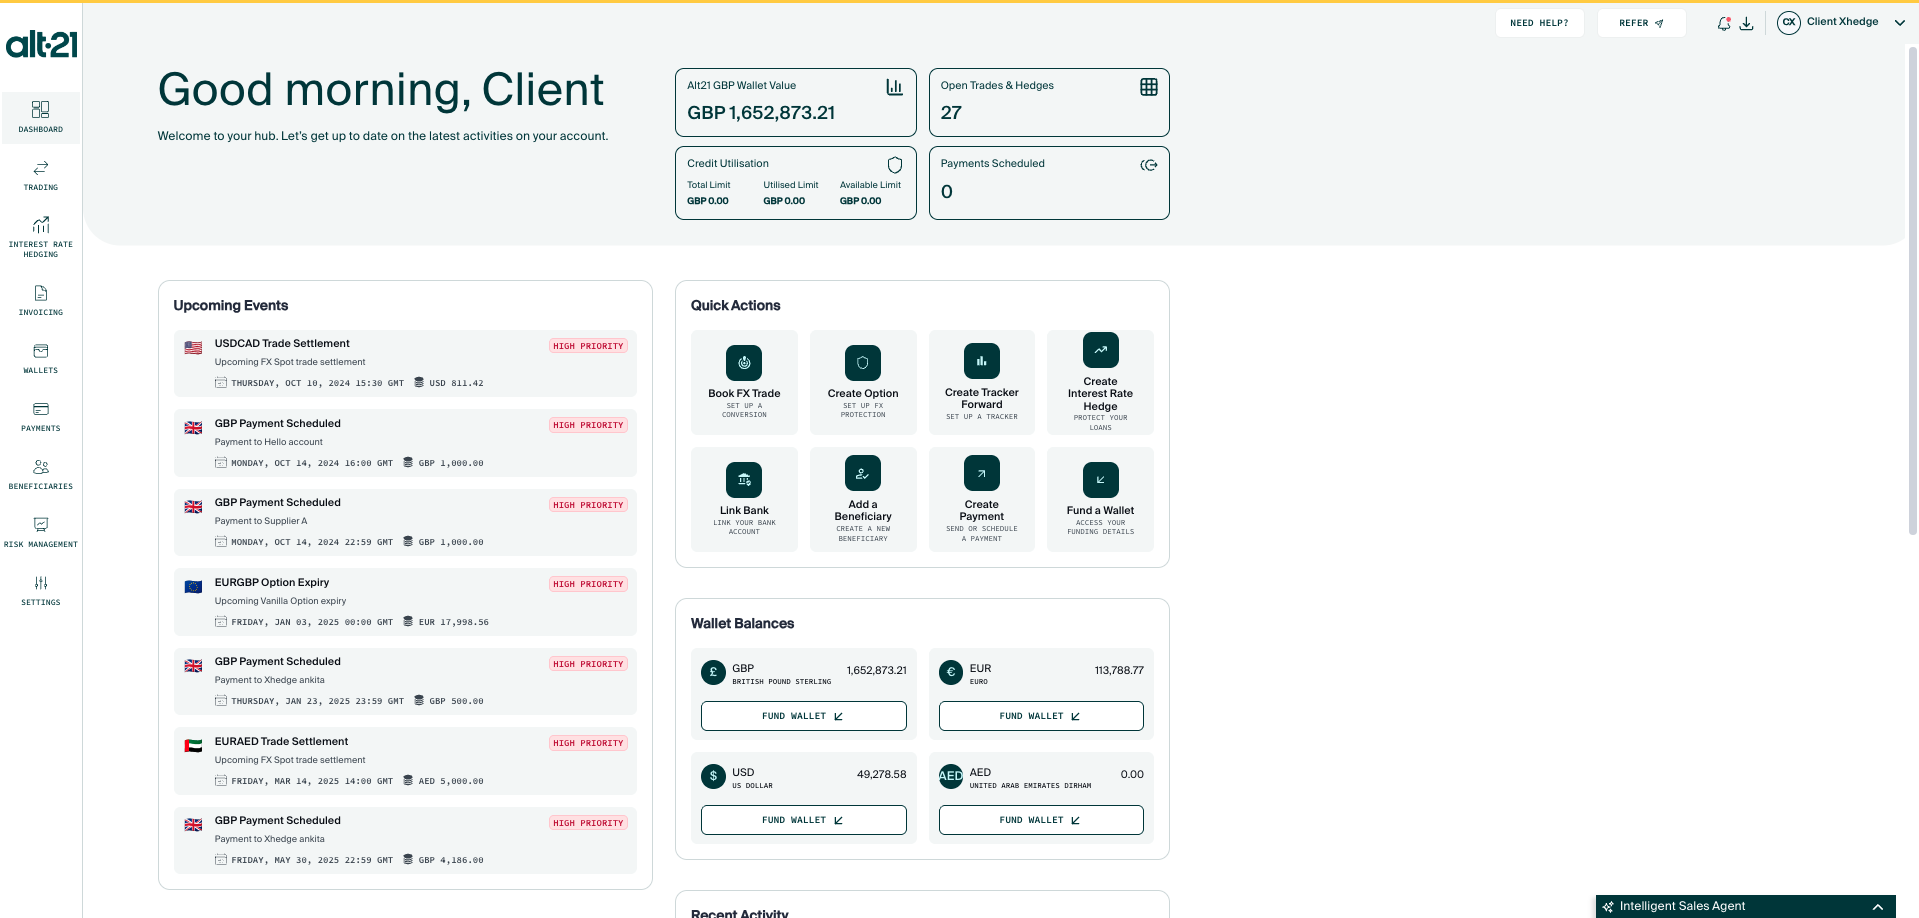The height and width of the screenshot is (918, 1919).
Task: Click the wallet value chart icon
Action: (894, 87)
